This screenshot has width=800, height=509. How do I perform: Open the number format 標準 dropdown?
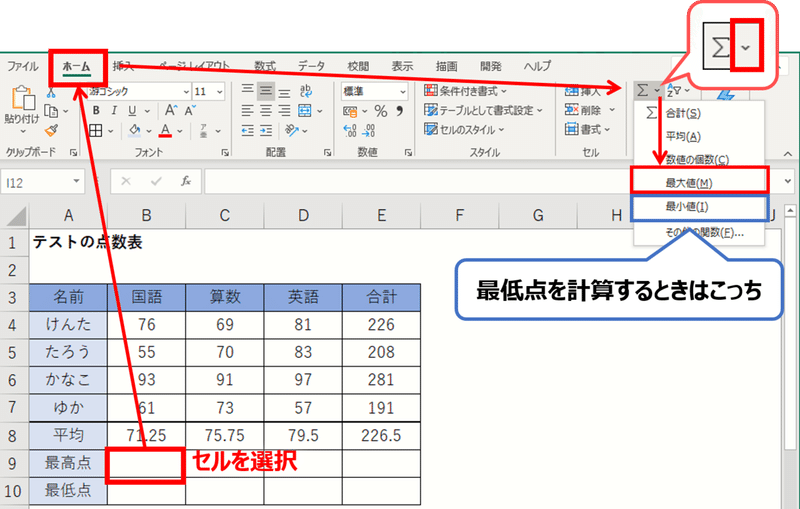403,92
